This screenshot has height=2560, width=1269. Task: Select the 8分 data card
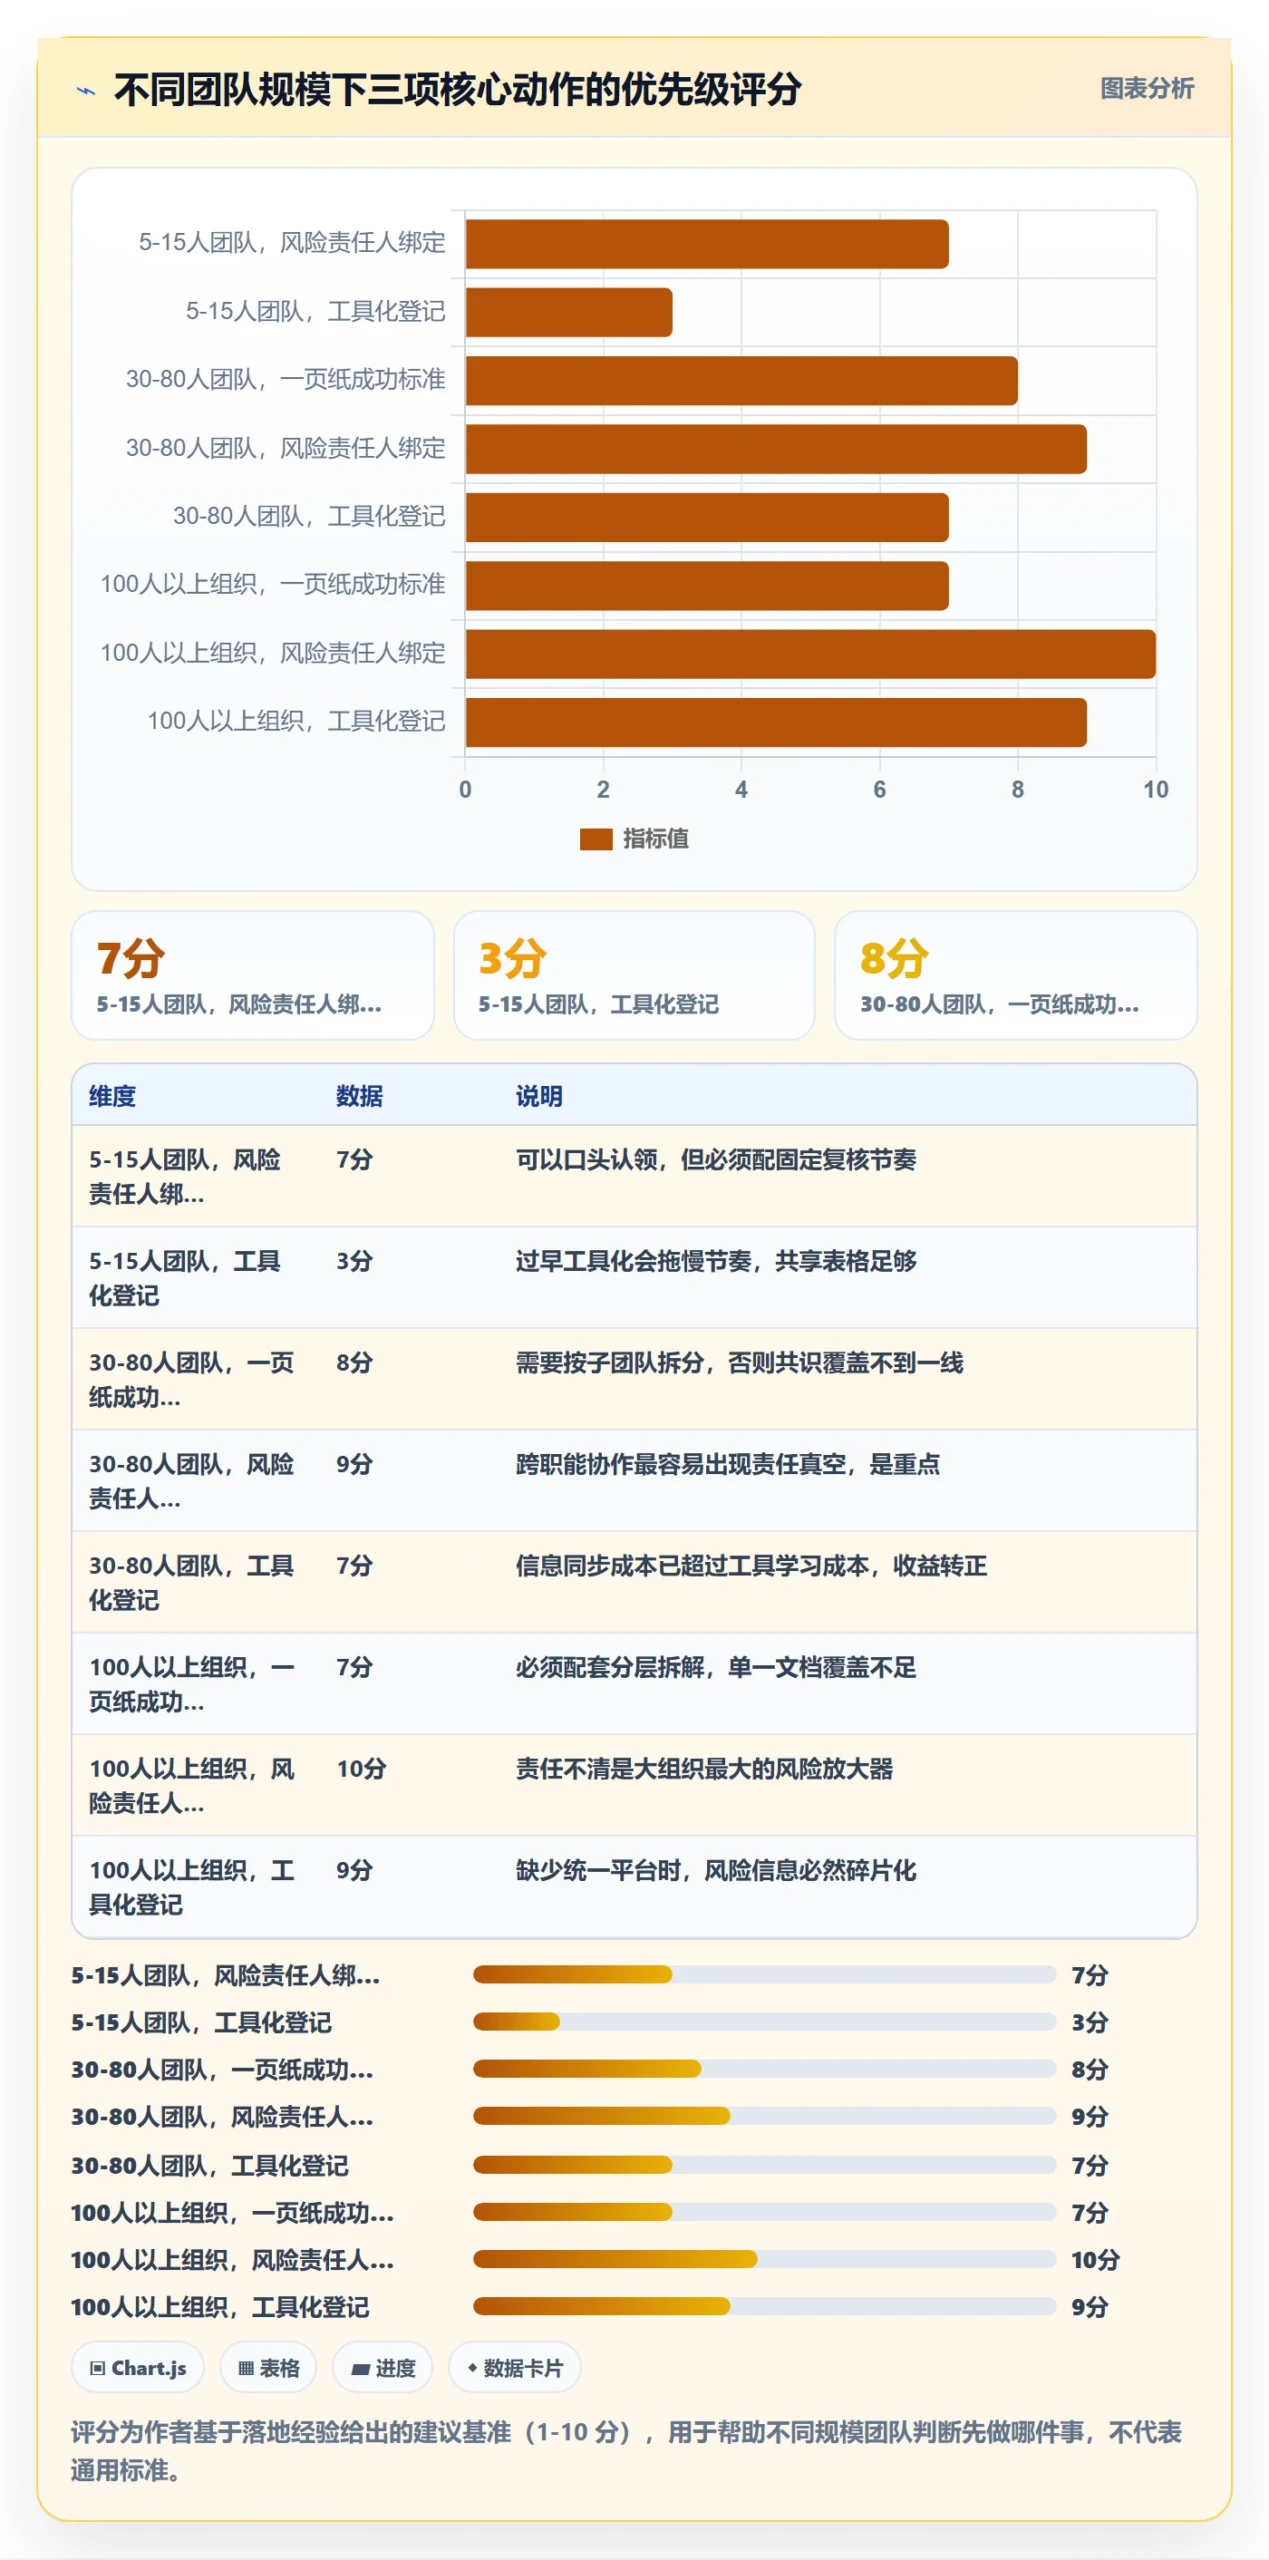pyautogui.click(x=1015, y=974)
